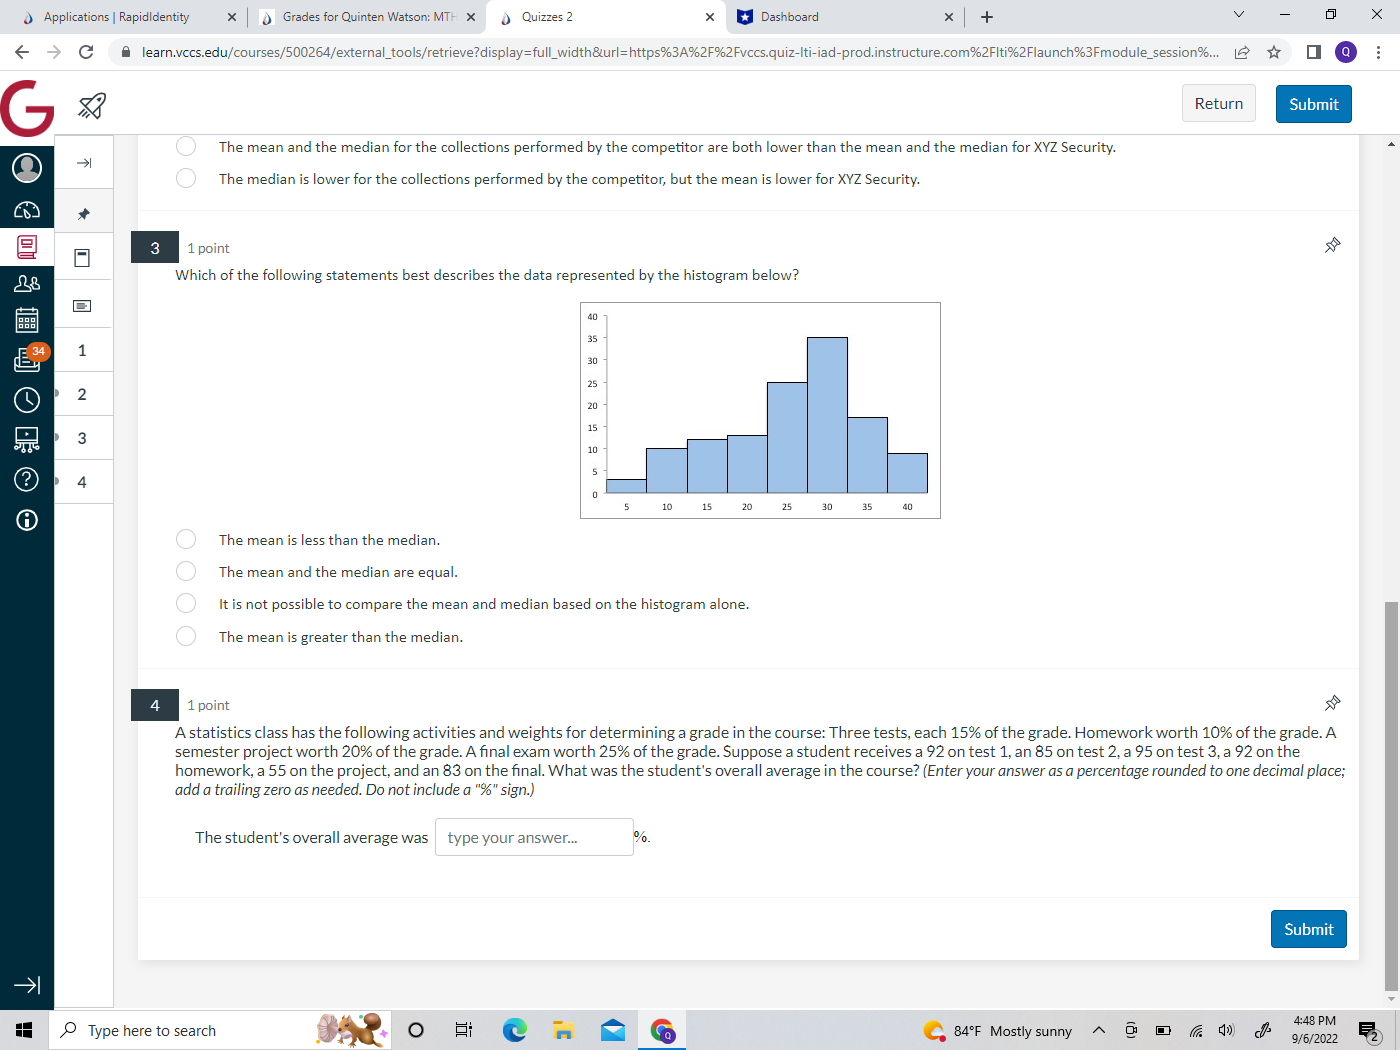Select 'The mean and the median are equal'
The width and height of the screenshot is (1400, 1050).
(186, 571)
